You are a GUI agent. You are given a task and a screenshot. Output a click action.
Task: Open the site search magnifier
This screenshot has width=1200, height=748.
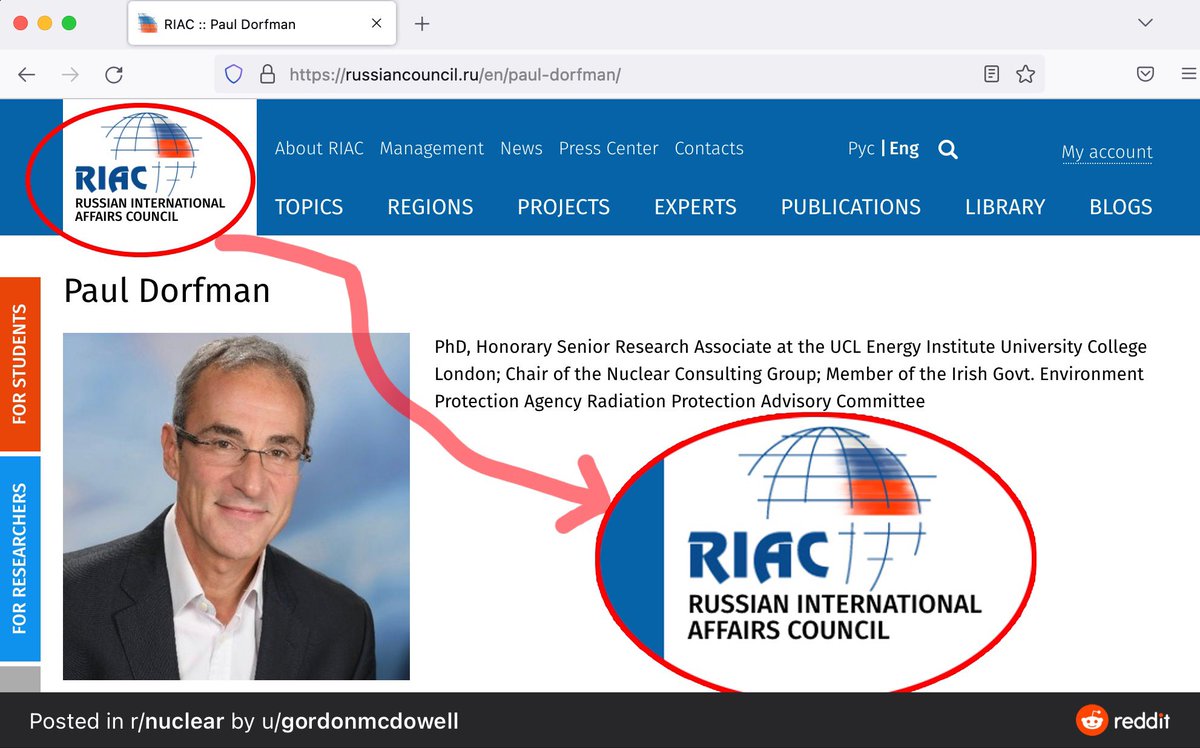coord(948,150)
